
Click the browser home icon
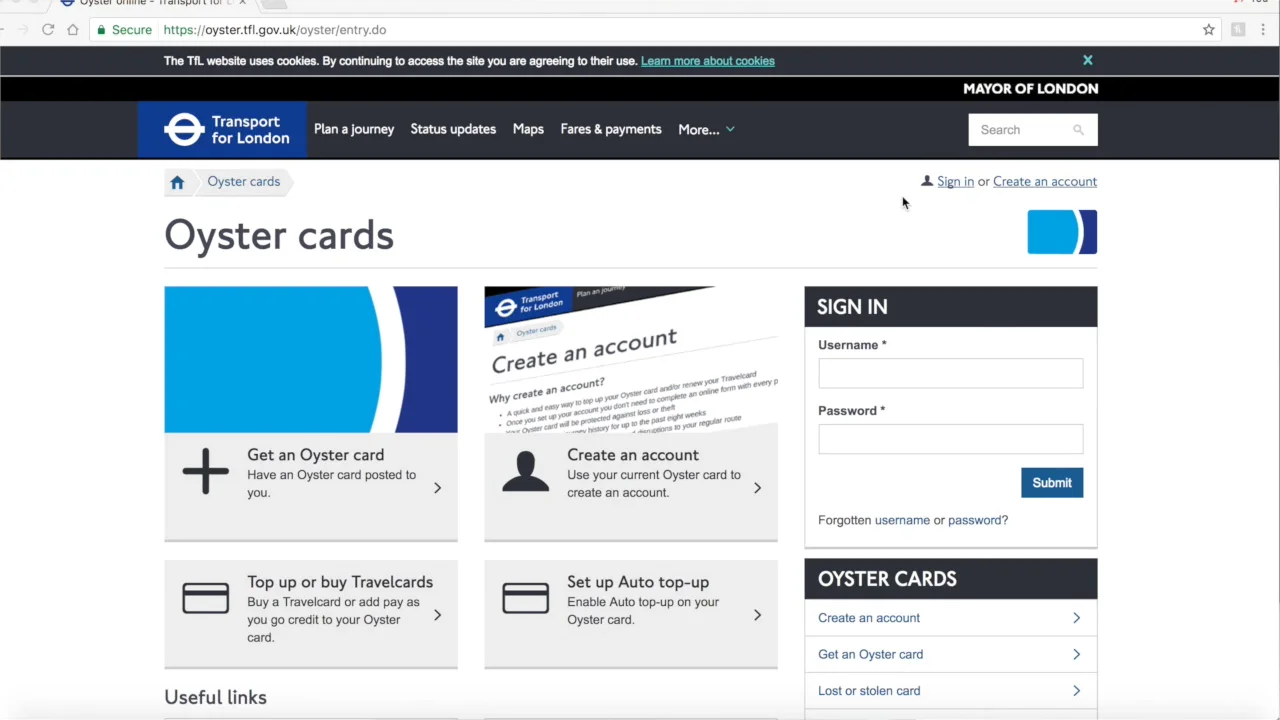[x=73, y=30]
